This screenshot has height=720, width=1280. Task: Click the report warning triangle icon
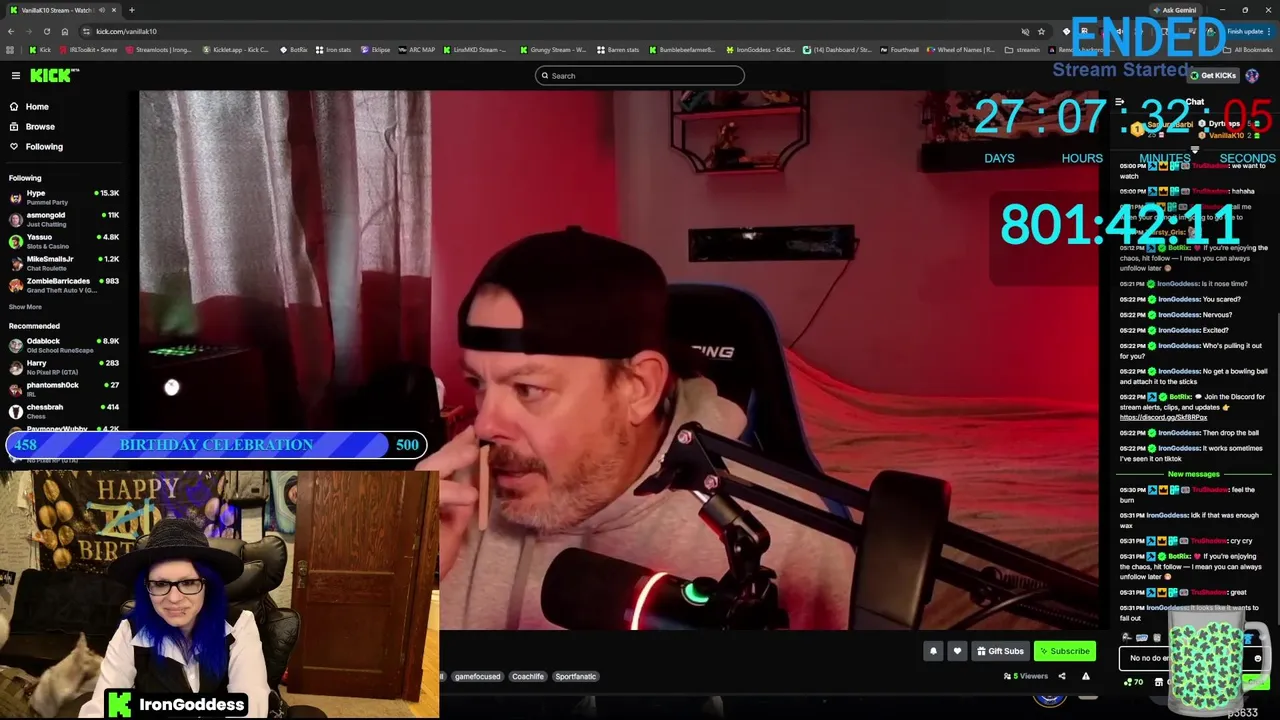tap(1086, 676)
